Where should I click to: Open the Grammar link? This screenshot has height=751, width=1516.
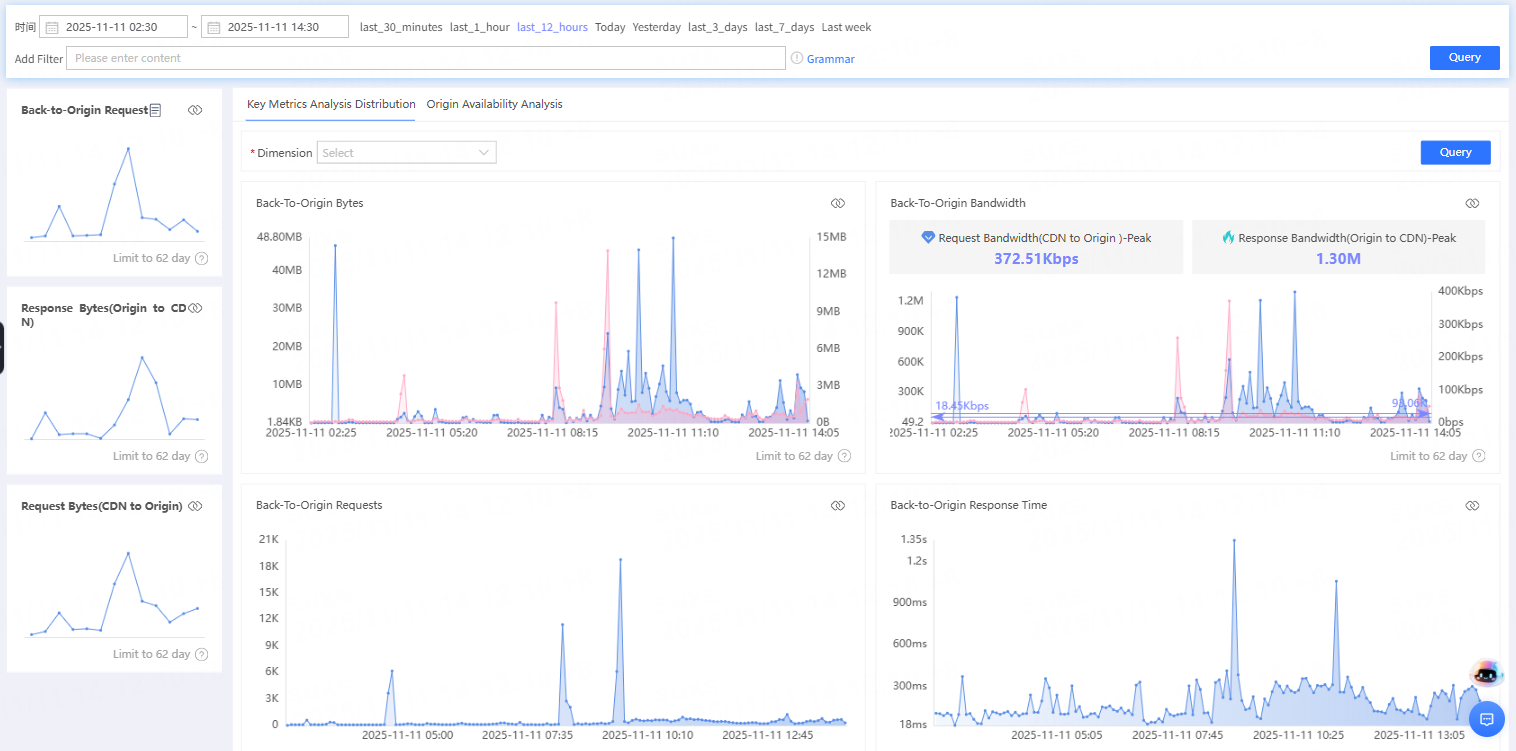pyautogui.click(x=830, y=59)
